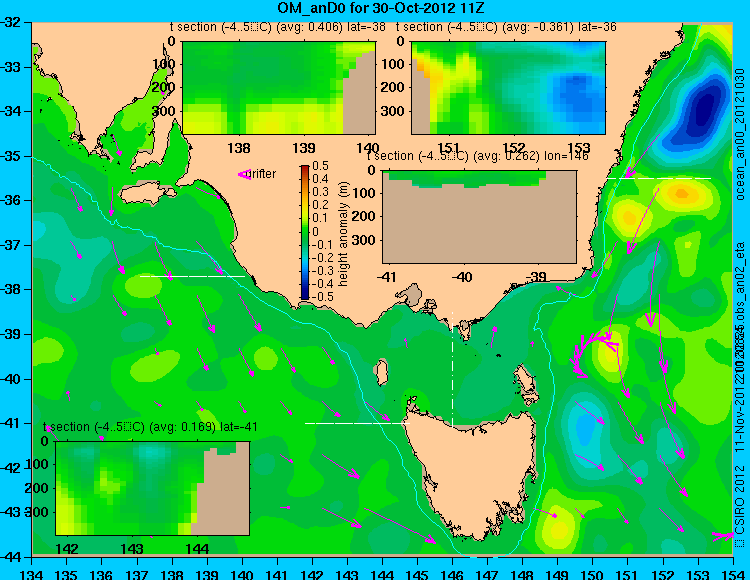Select the lon=146 temperature section title
The image size is (750, 580).
pyautogui.click(x=477, y=156)
